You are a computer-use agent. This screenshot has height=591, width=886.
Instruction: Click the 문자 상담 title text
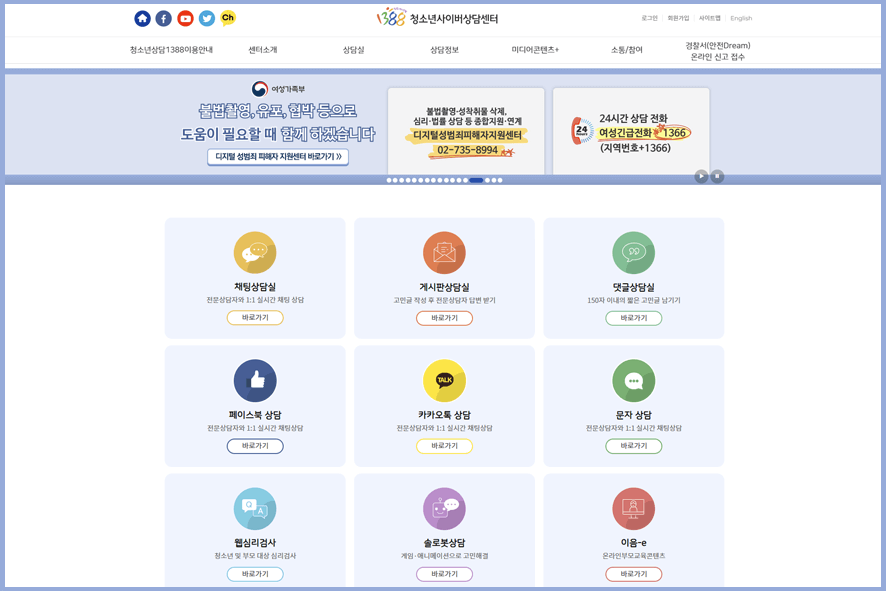coord(633,415)
